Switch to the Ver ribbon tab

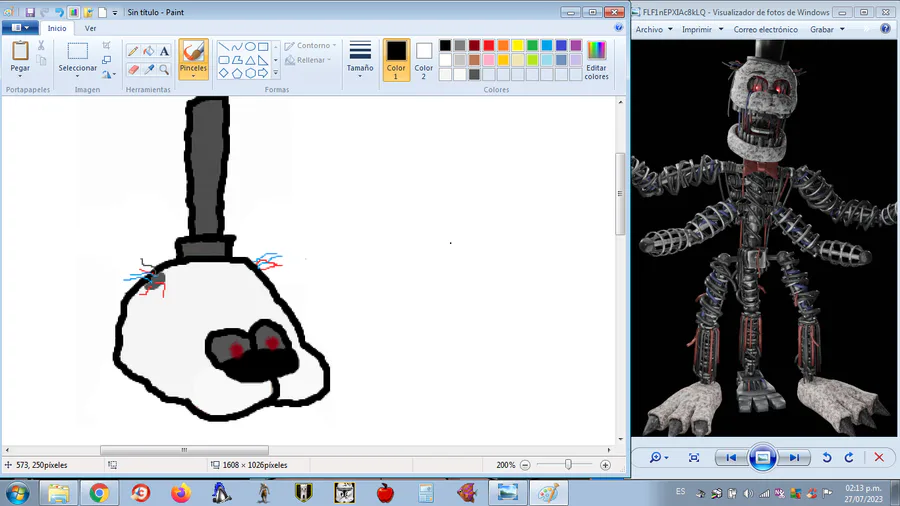coord(90,28)
